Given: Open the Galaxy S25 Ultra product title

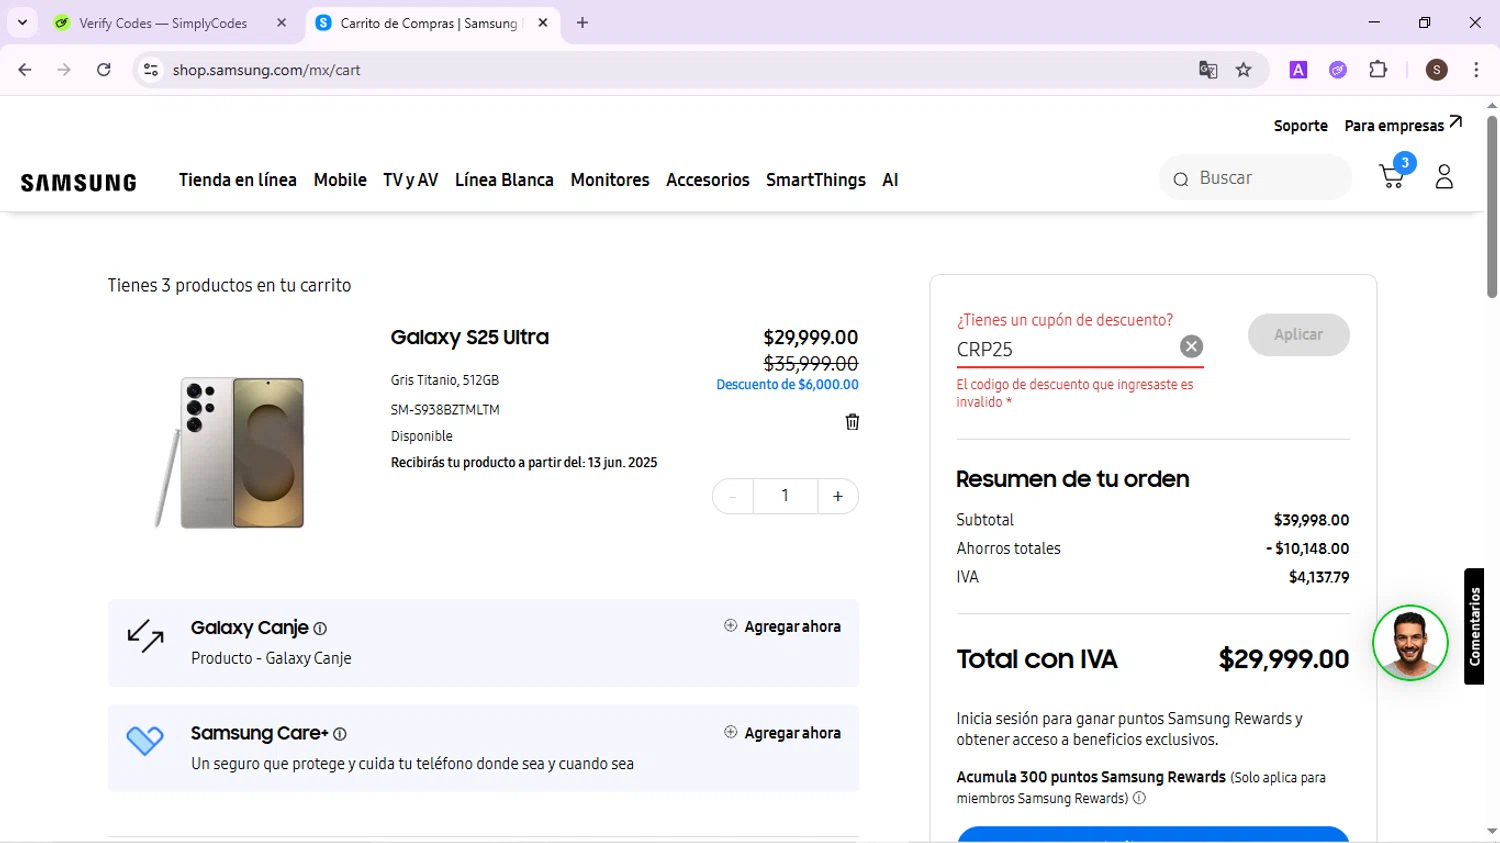Looking at the screenshot, I should pos(469,337).
